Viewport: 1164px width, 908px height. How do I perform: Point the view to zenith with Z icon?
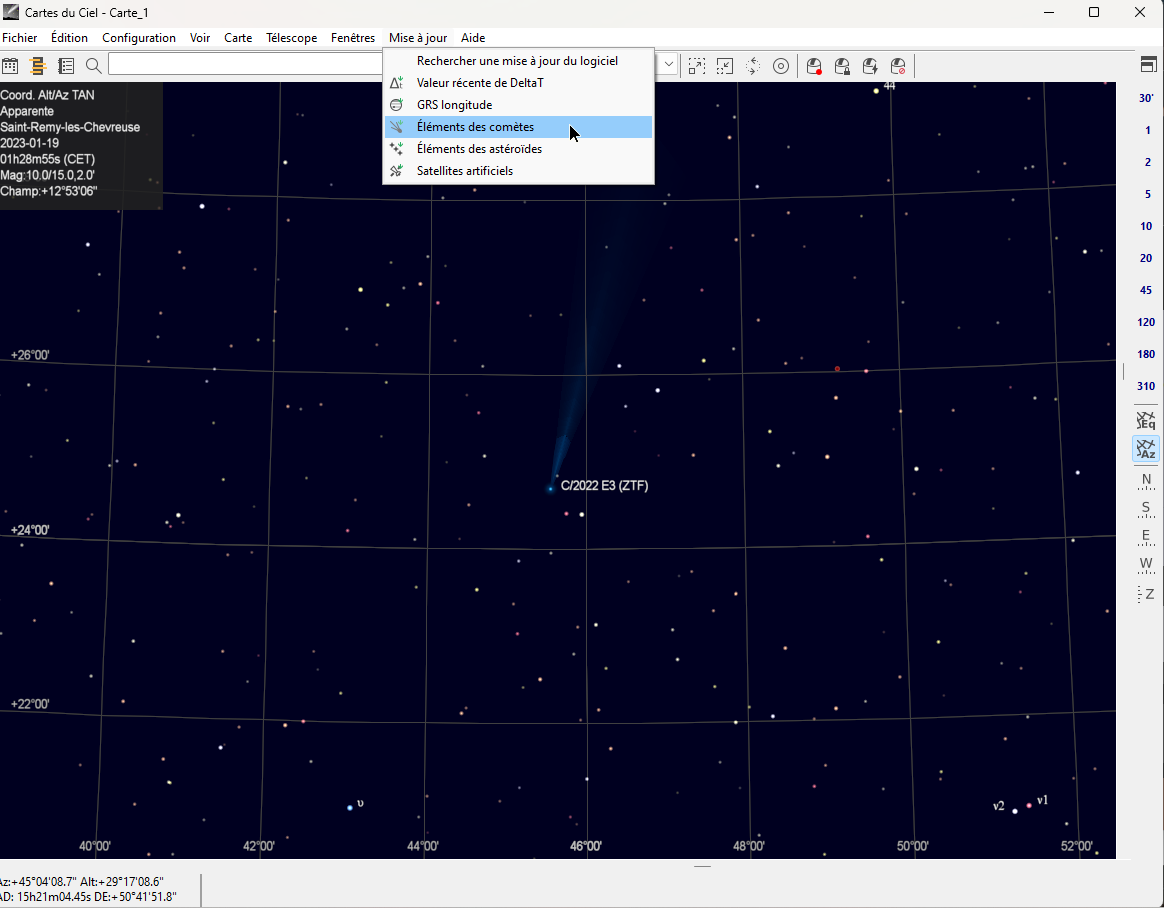(1146, 594)
